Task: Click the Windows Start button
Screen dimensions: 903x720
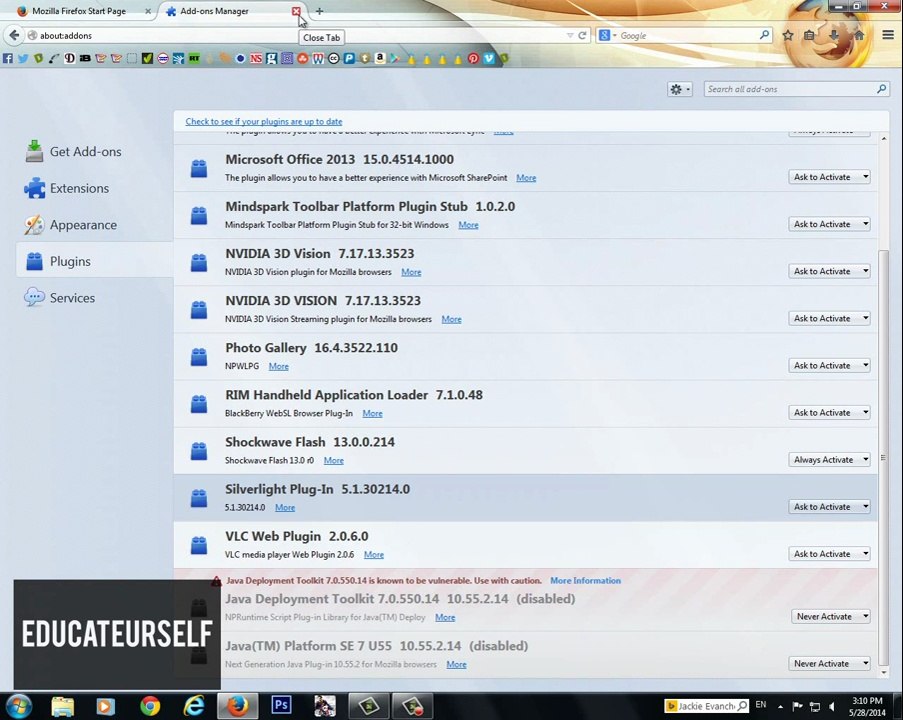Action: (x=19, y=705)
